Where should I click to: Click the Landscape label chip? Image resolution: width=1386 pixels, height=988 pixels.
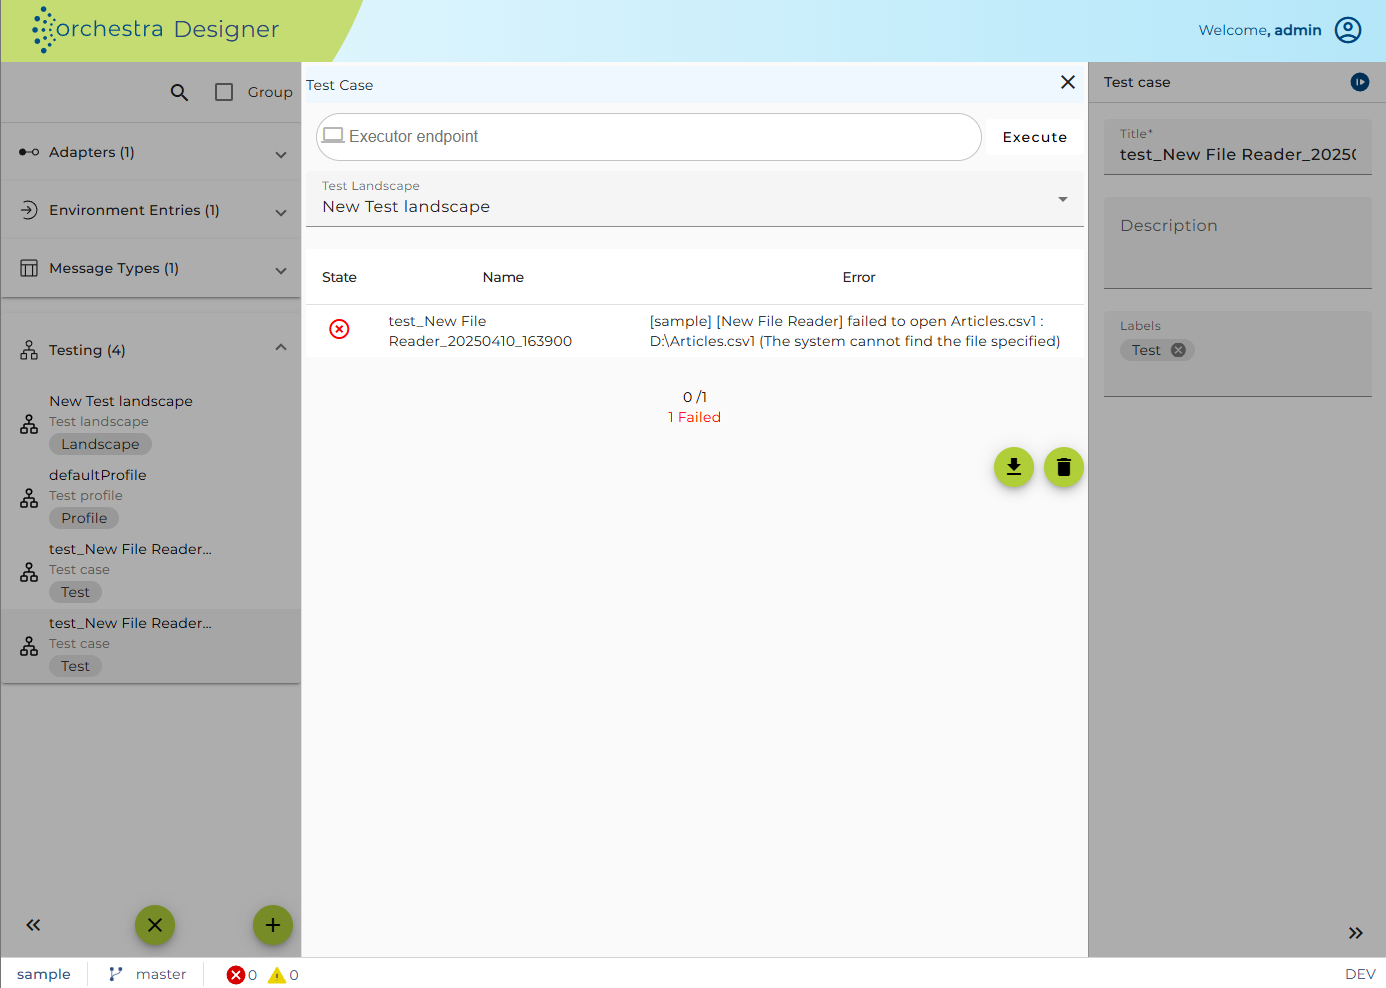pos(100,444)
